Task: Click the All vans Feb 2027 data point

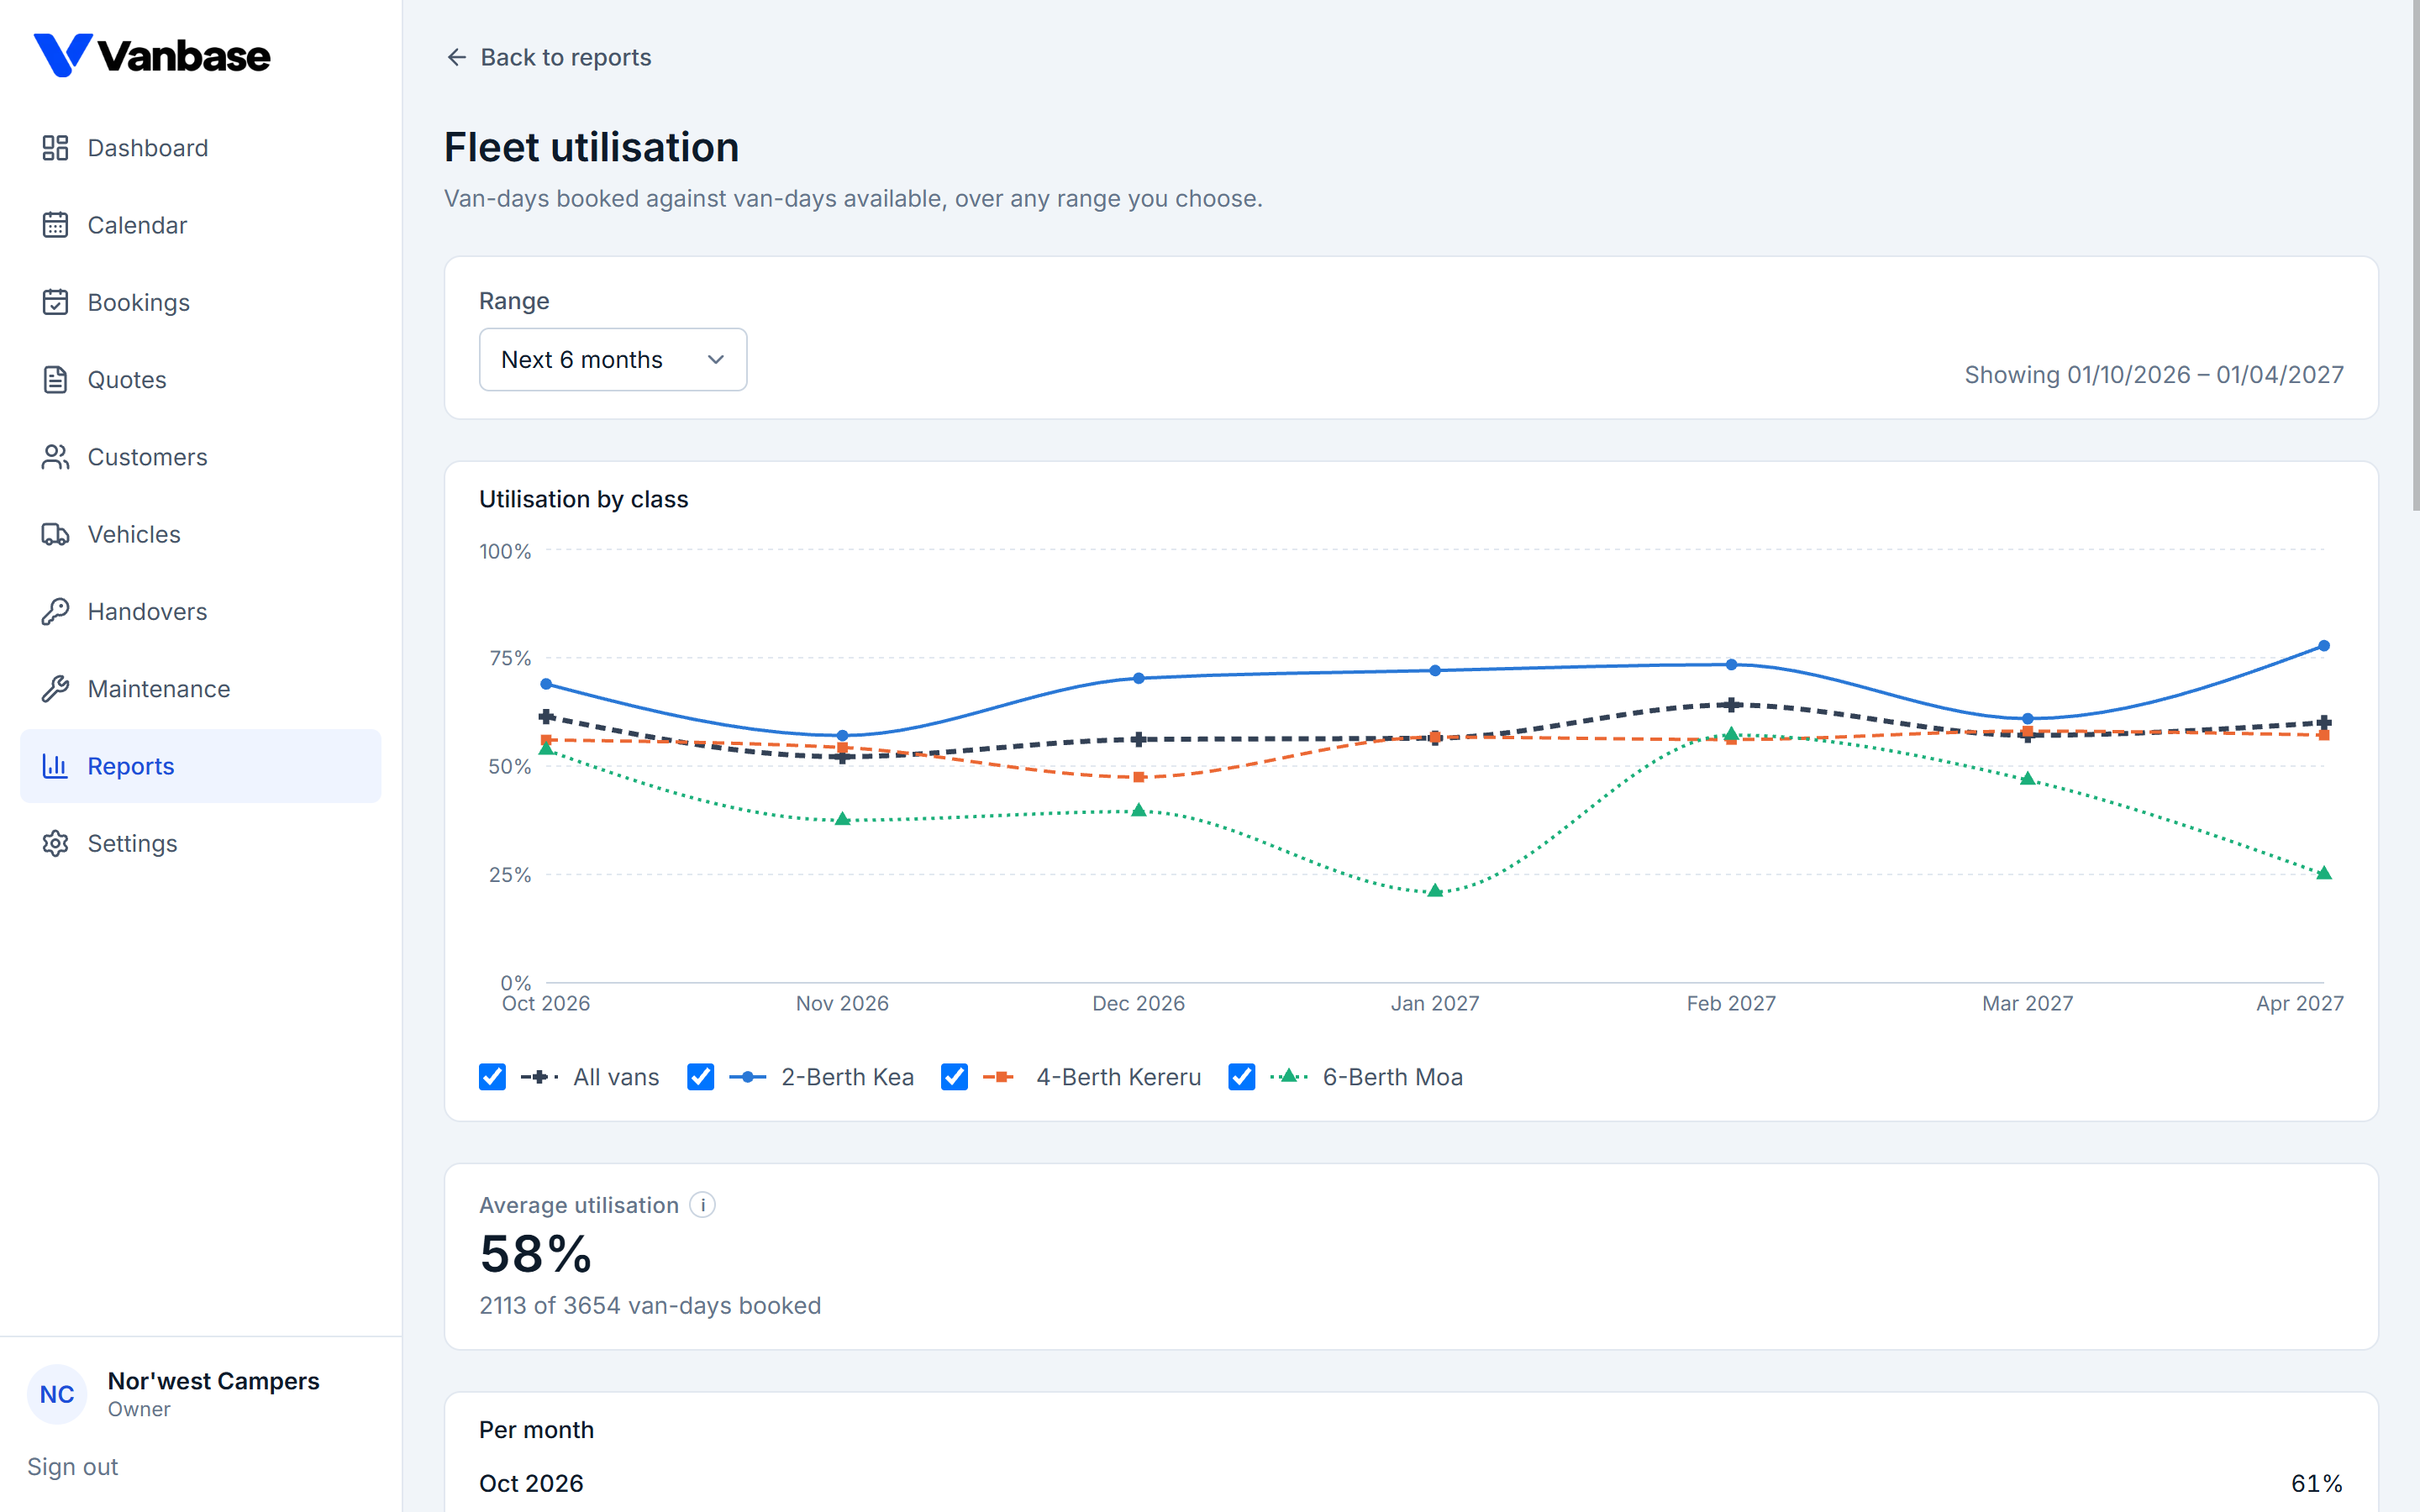Action: pos(1732,705)
